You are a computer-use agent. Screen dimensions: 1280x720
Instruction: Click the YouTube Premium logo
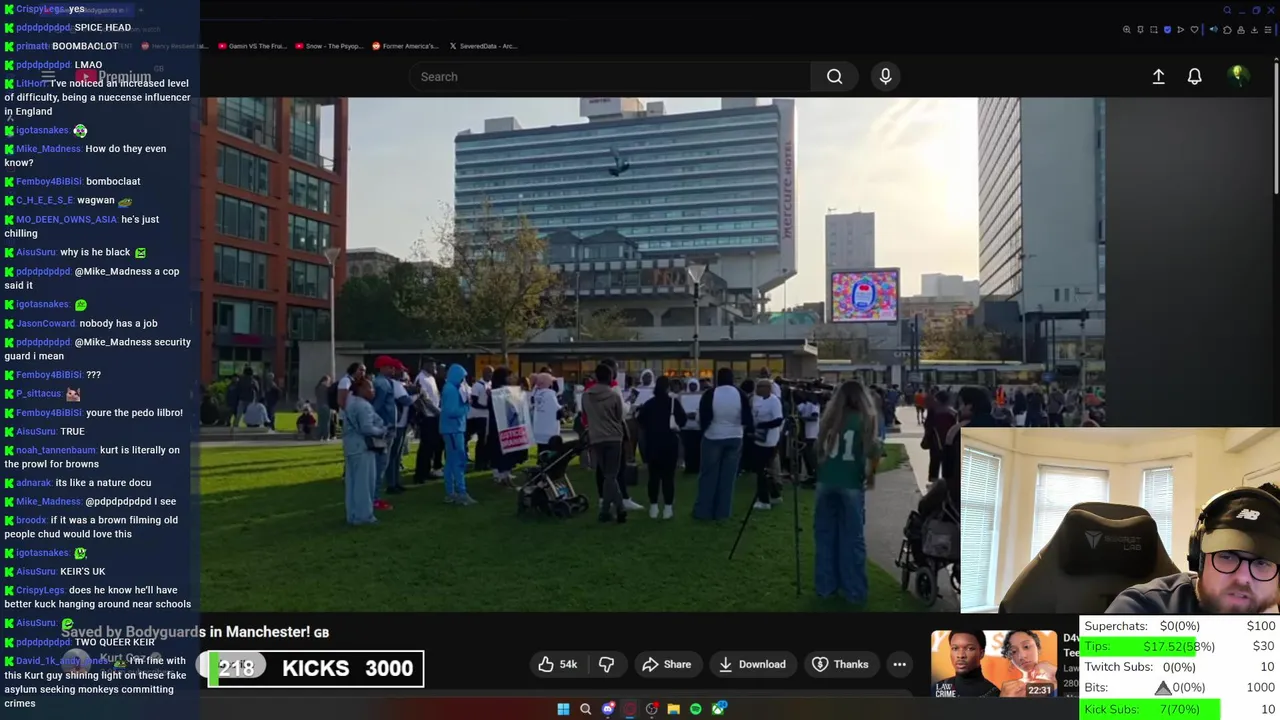tap(113, 76)
